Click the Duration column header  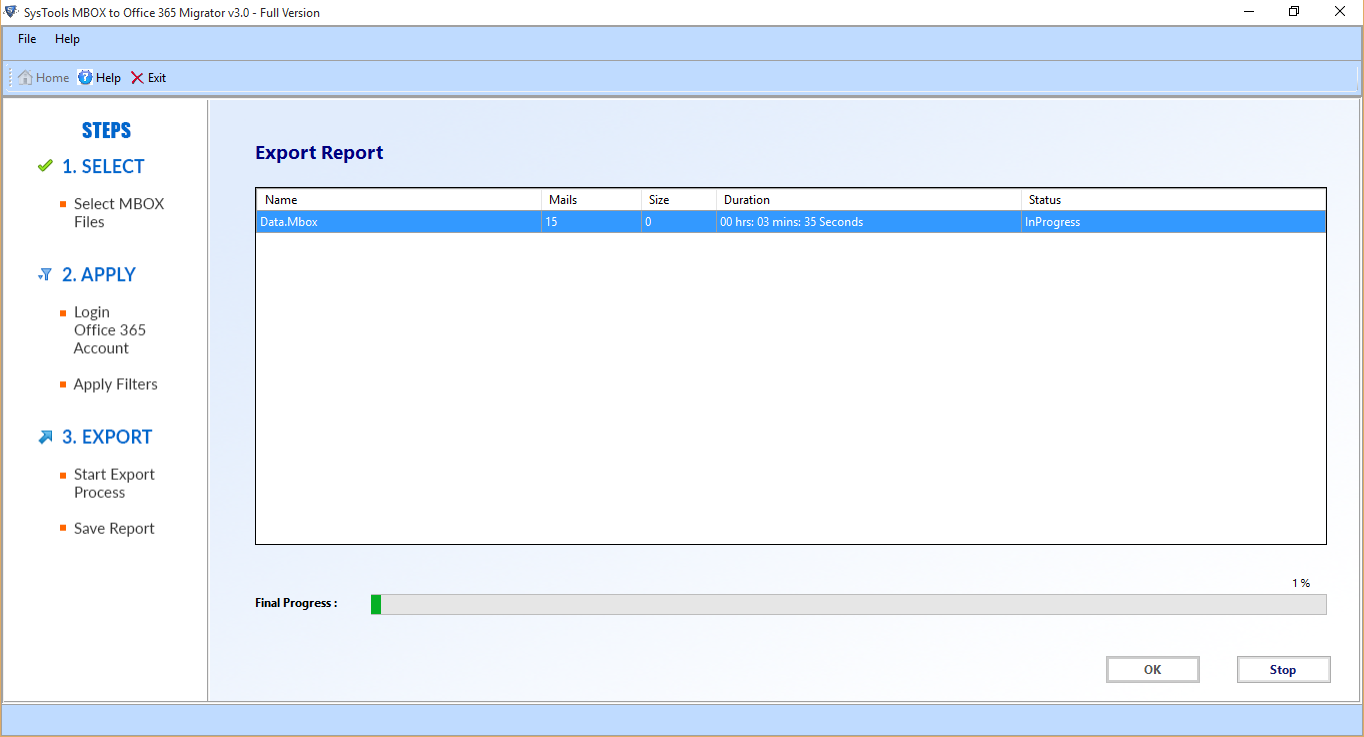pyautogui.click(x=868, y=200)
